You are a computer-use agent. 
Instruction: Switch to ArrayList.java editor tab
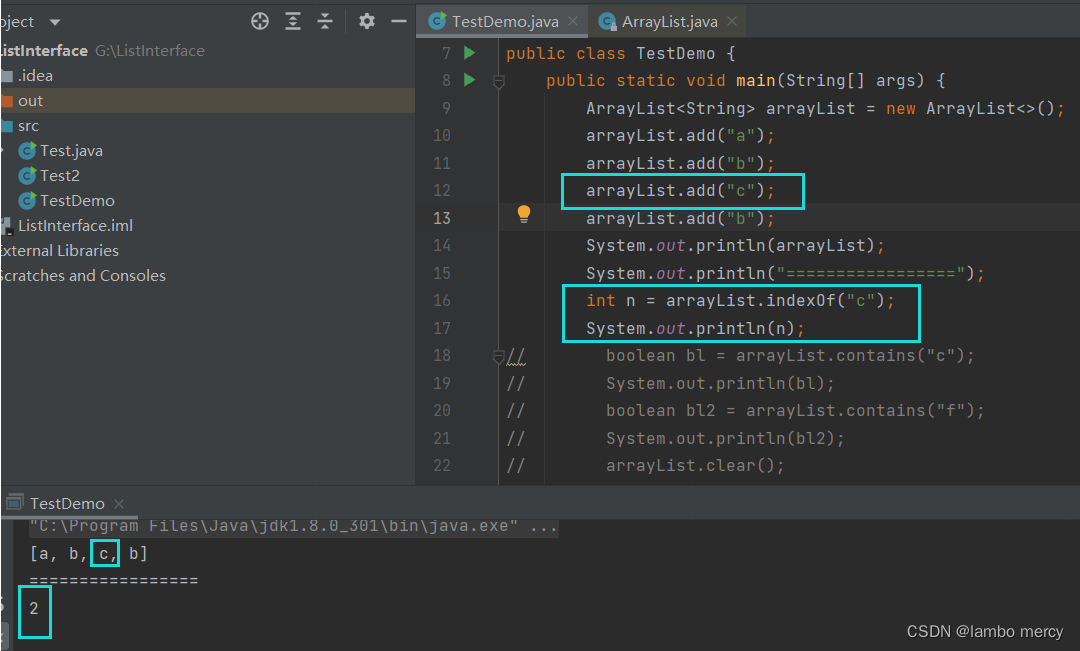pyautogui.click(x=669, y=21)
